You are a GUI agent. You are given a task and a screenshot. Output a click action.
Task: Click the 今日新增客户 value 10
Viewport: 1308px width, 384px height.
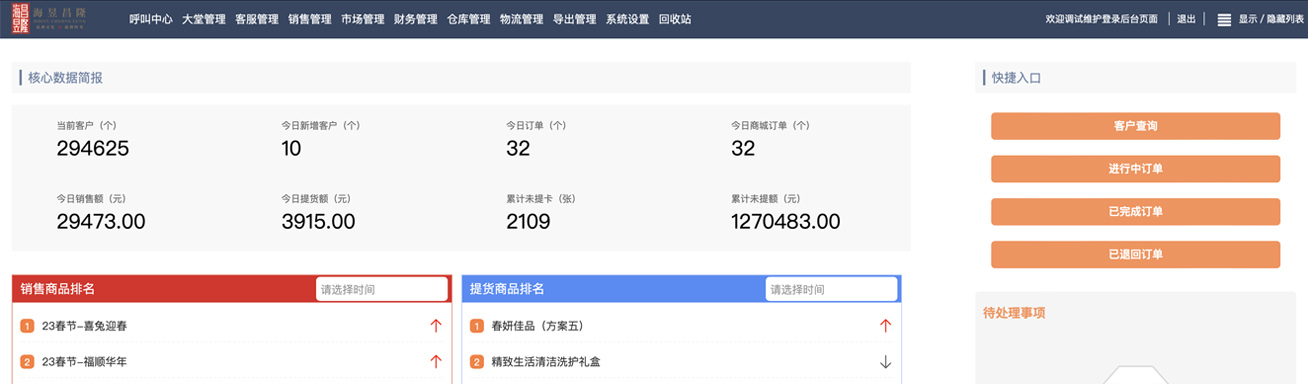point(291,149)
